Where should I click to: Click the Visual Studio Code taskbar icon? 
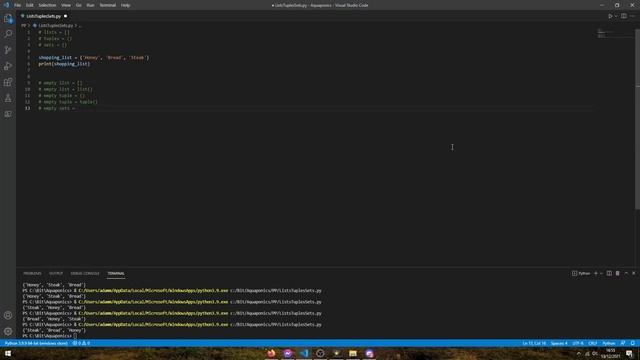point(304,353)
